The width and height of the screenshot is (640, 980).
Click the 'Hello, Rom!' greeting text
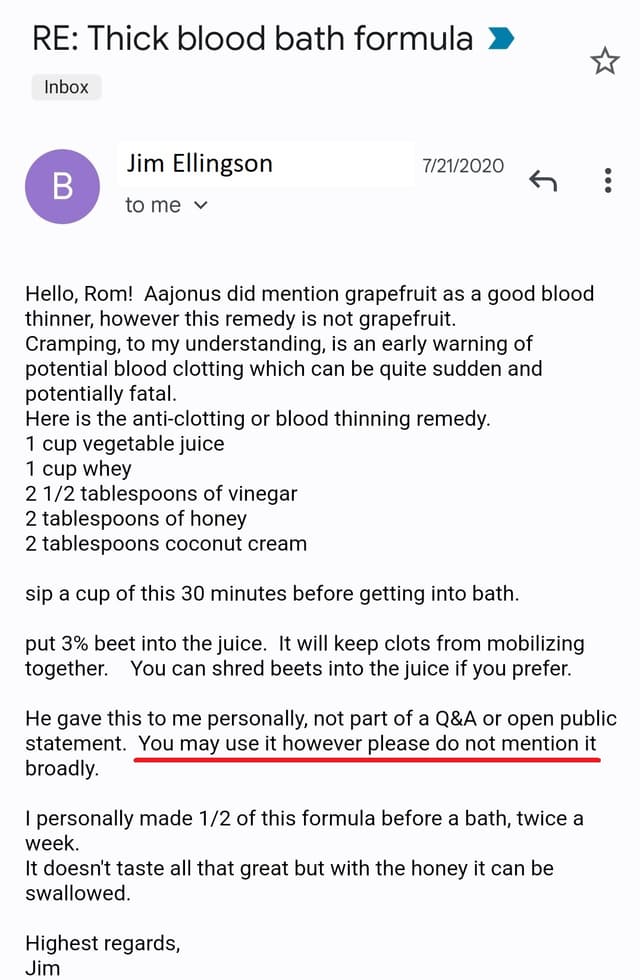(x=79, y=293)
